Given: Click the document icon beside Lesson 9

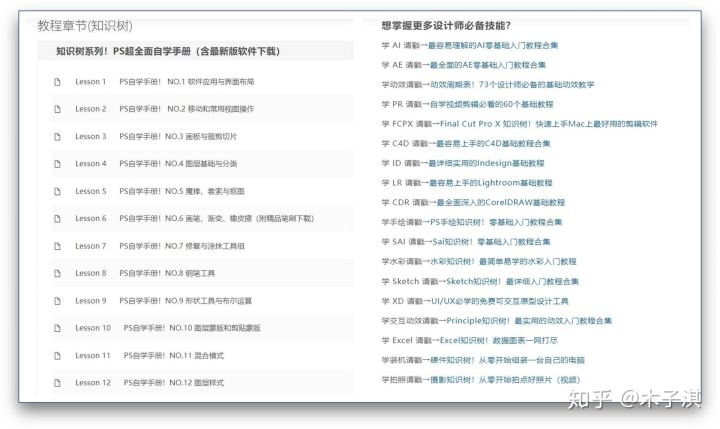Looking at the screenshot, I should 57,301.
